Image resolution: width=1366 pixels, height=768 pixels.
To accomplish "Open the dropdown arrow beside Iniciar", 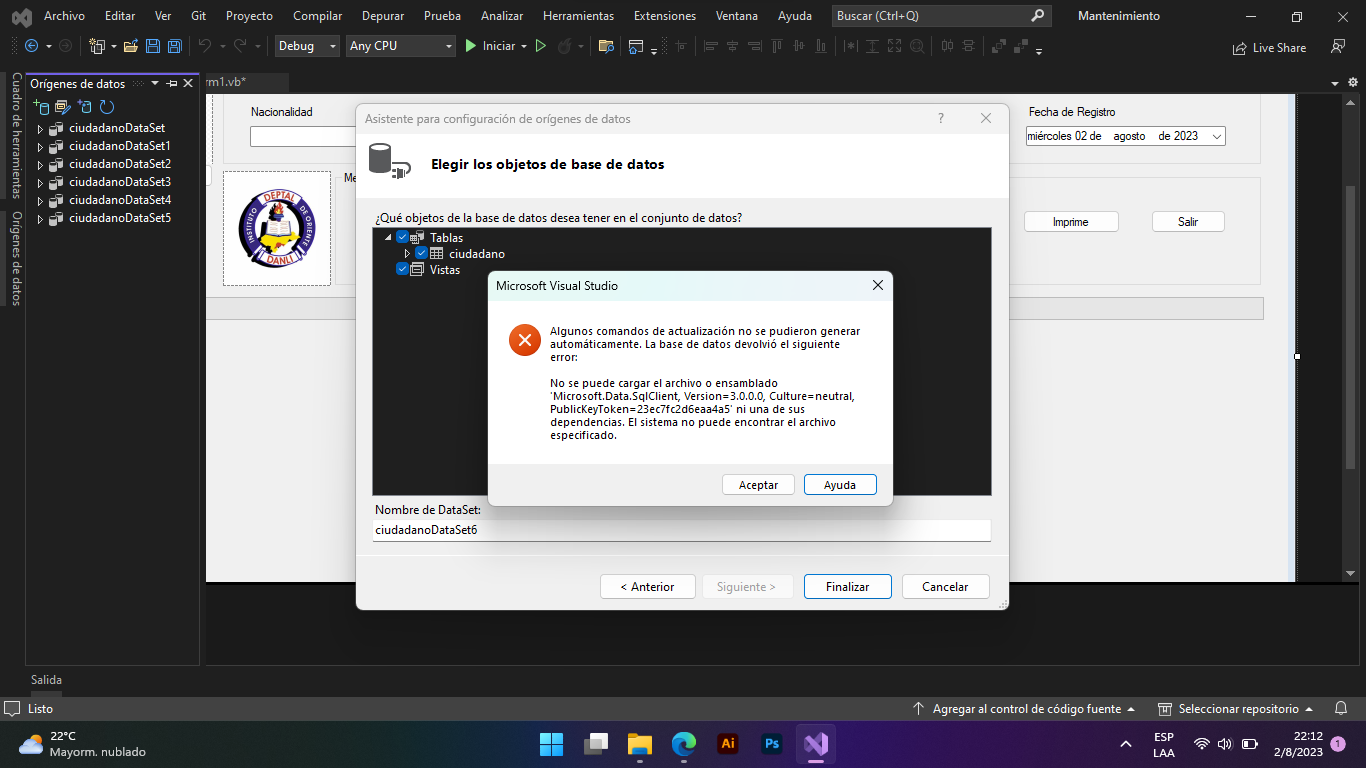I will click(x=523, y=46).
